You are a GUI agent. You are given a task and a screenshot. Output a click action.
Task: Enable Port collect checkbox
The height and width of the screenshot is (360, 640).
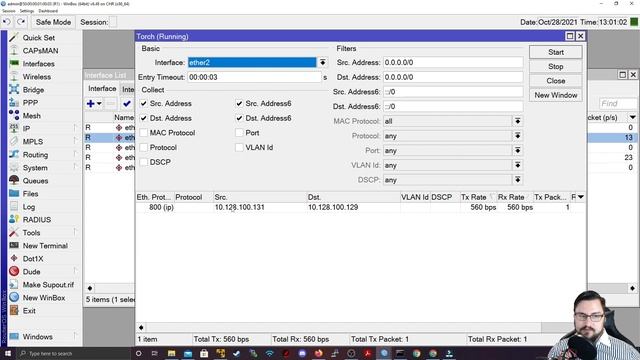tap(240, 133)
